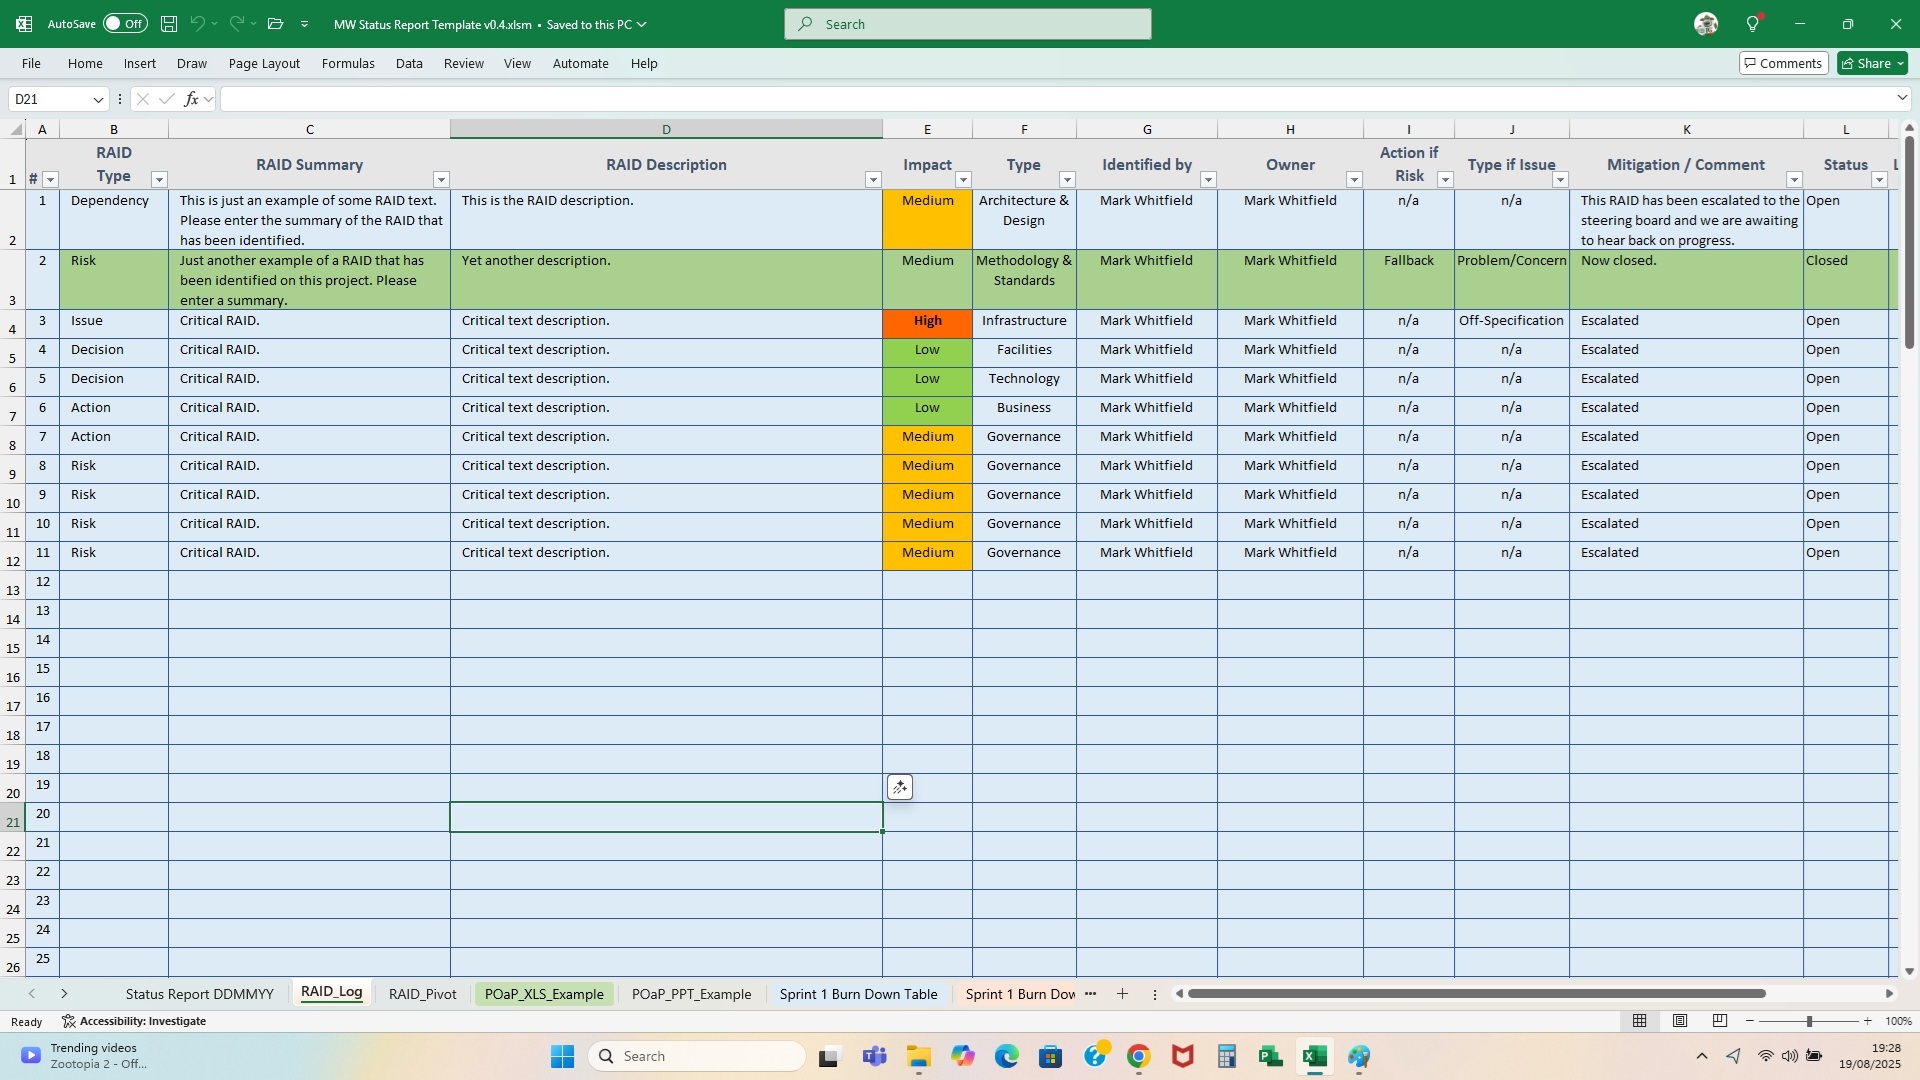Select the Page Break Preview icon
This screenshot has width=1920, height=1080.
1720,1021
